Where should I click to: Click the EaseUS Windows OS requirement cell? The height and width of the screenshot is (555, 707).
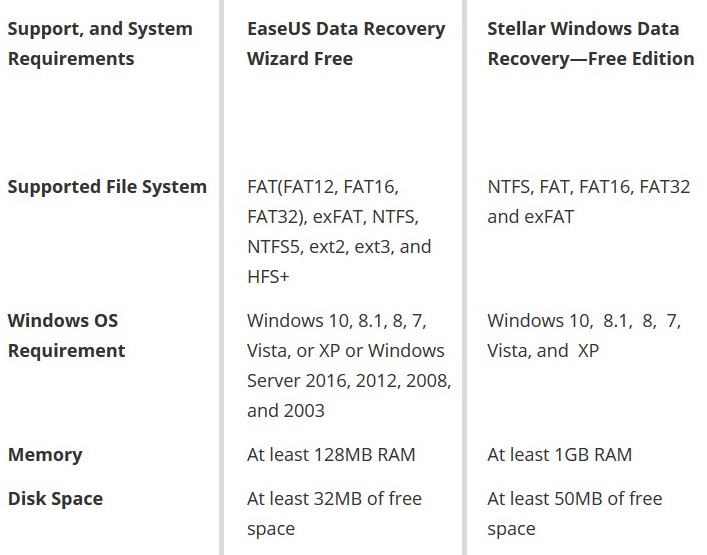tap(348, 365)
